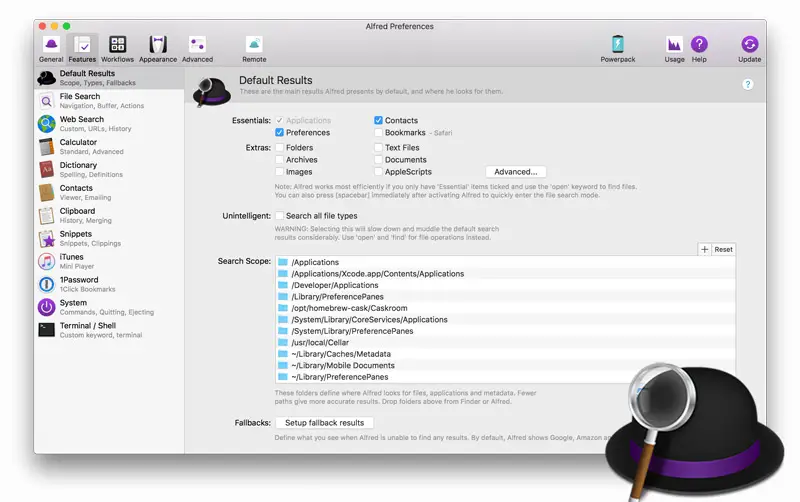Click the plus button above Search Scope

coord(704,249)
